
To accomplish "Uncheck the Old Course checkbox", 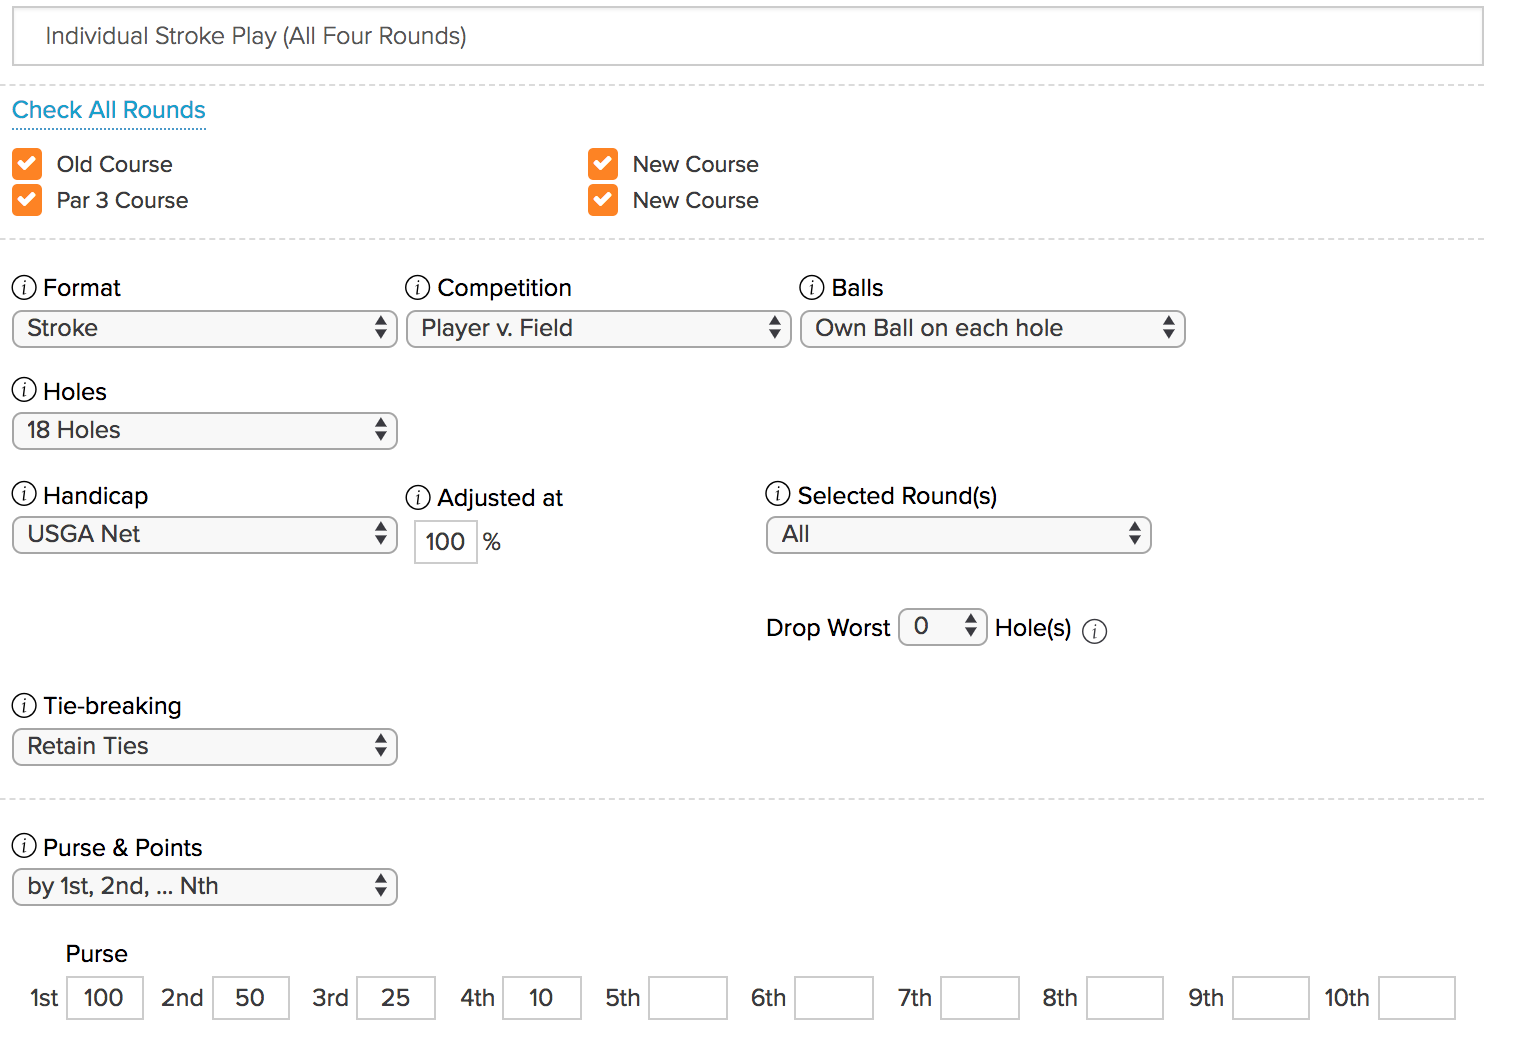I will click(27, 164).
